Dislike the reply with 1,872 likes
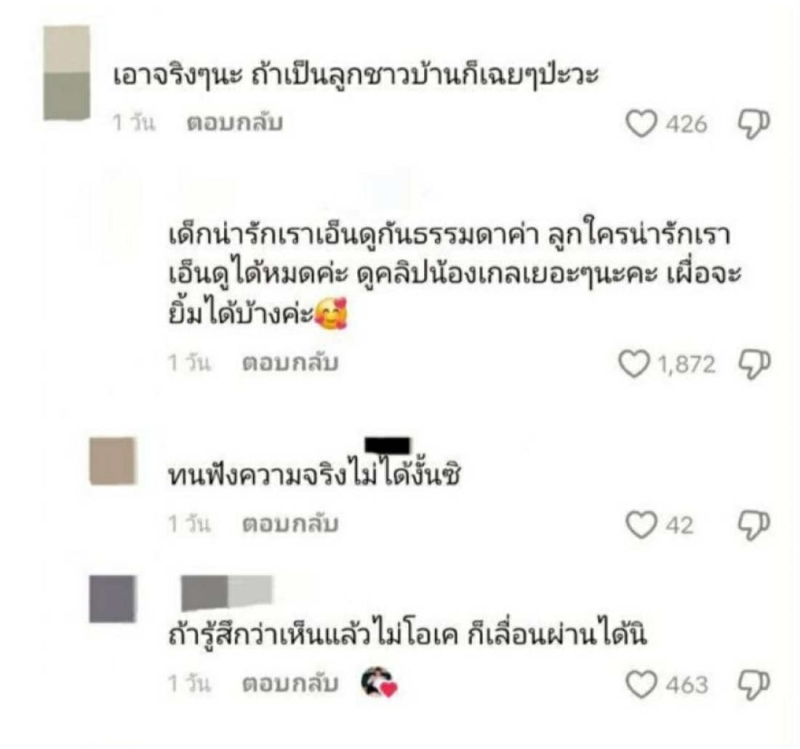The height and width of the screenshot is (749, 800). (x=754, y=364)
